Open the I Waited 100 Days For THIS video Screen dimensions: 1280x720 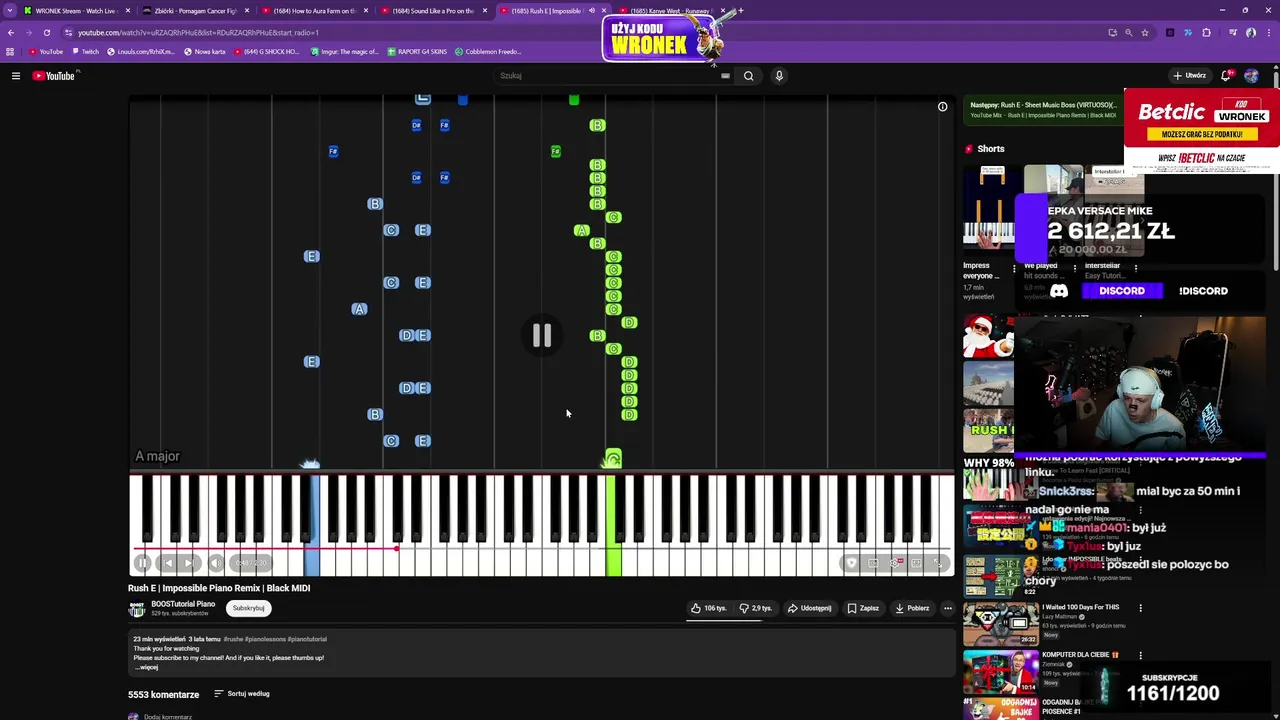pyautogui.click(x=1080, y=607)
